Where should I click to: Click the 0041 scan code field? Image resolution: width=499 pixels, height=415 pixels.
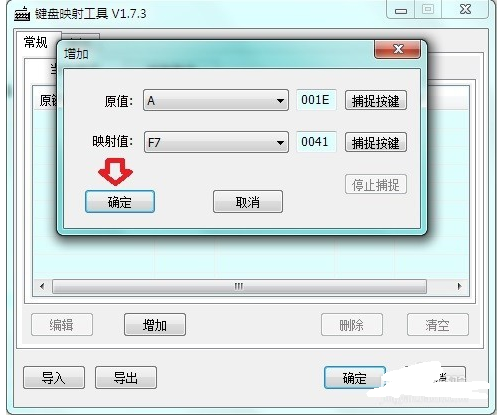click(x=316, y=142)
